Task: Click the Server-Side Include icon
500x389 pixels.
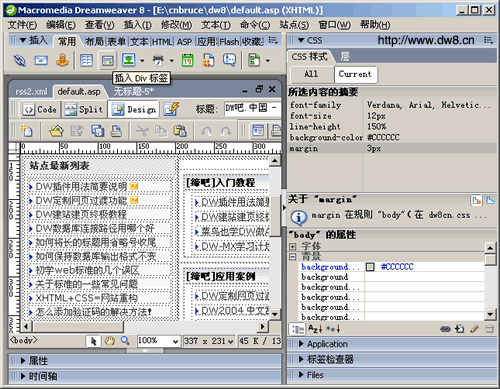Action: [208, 60]
